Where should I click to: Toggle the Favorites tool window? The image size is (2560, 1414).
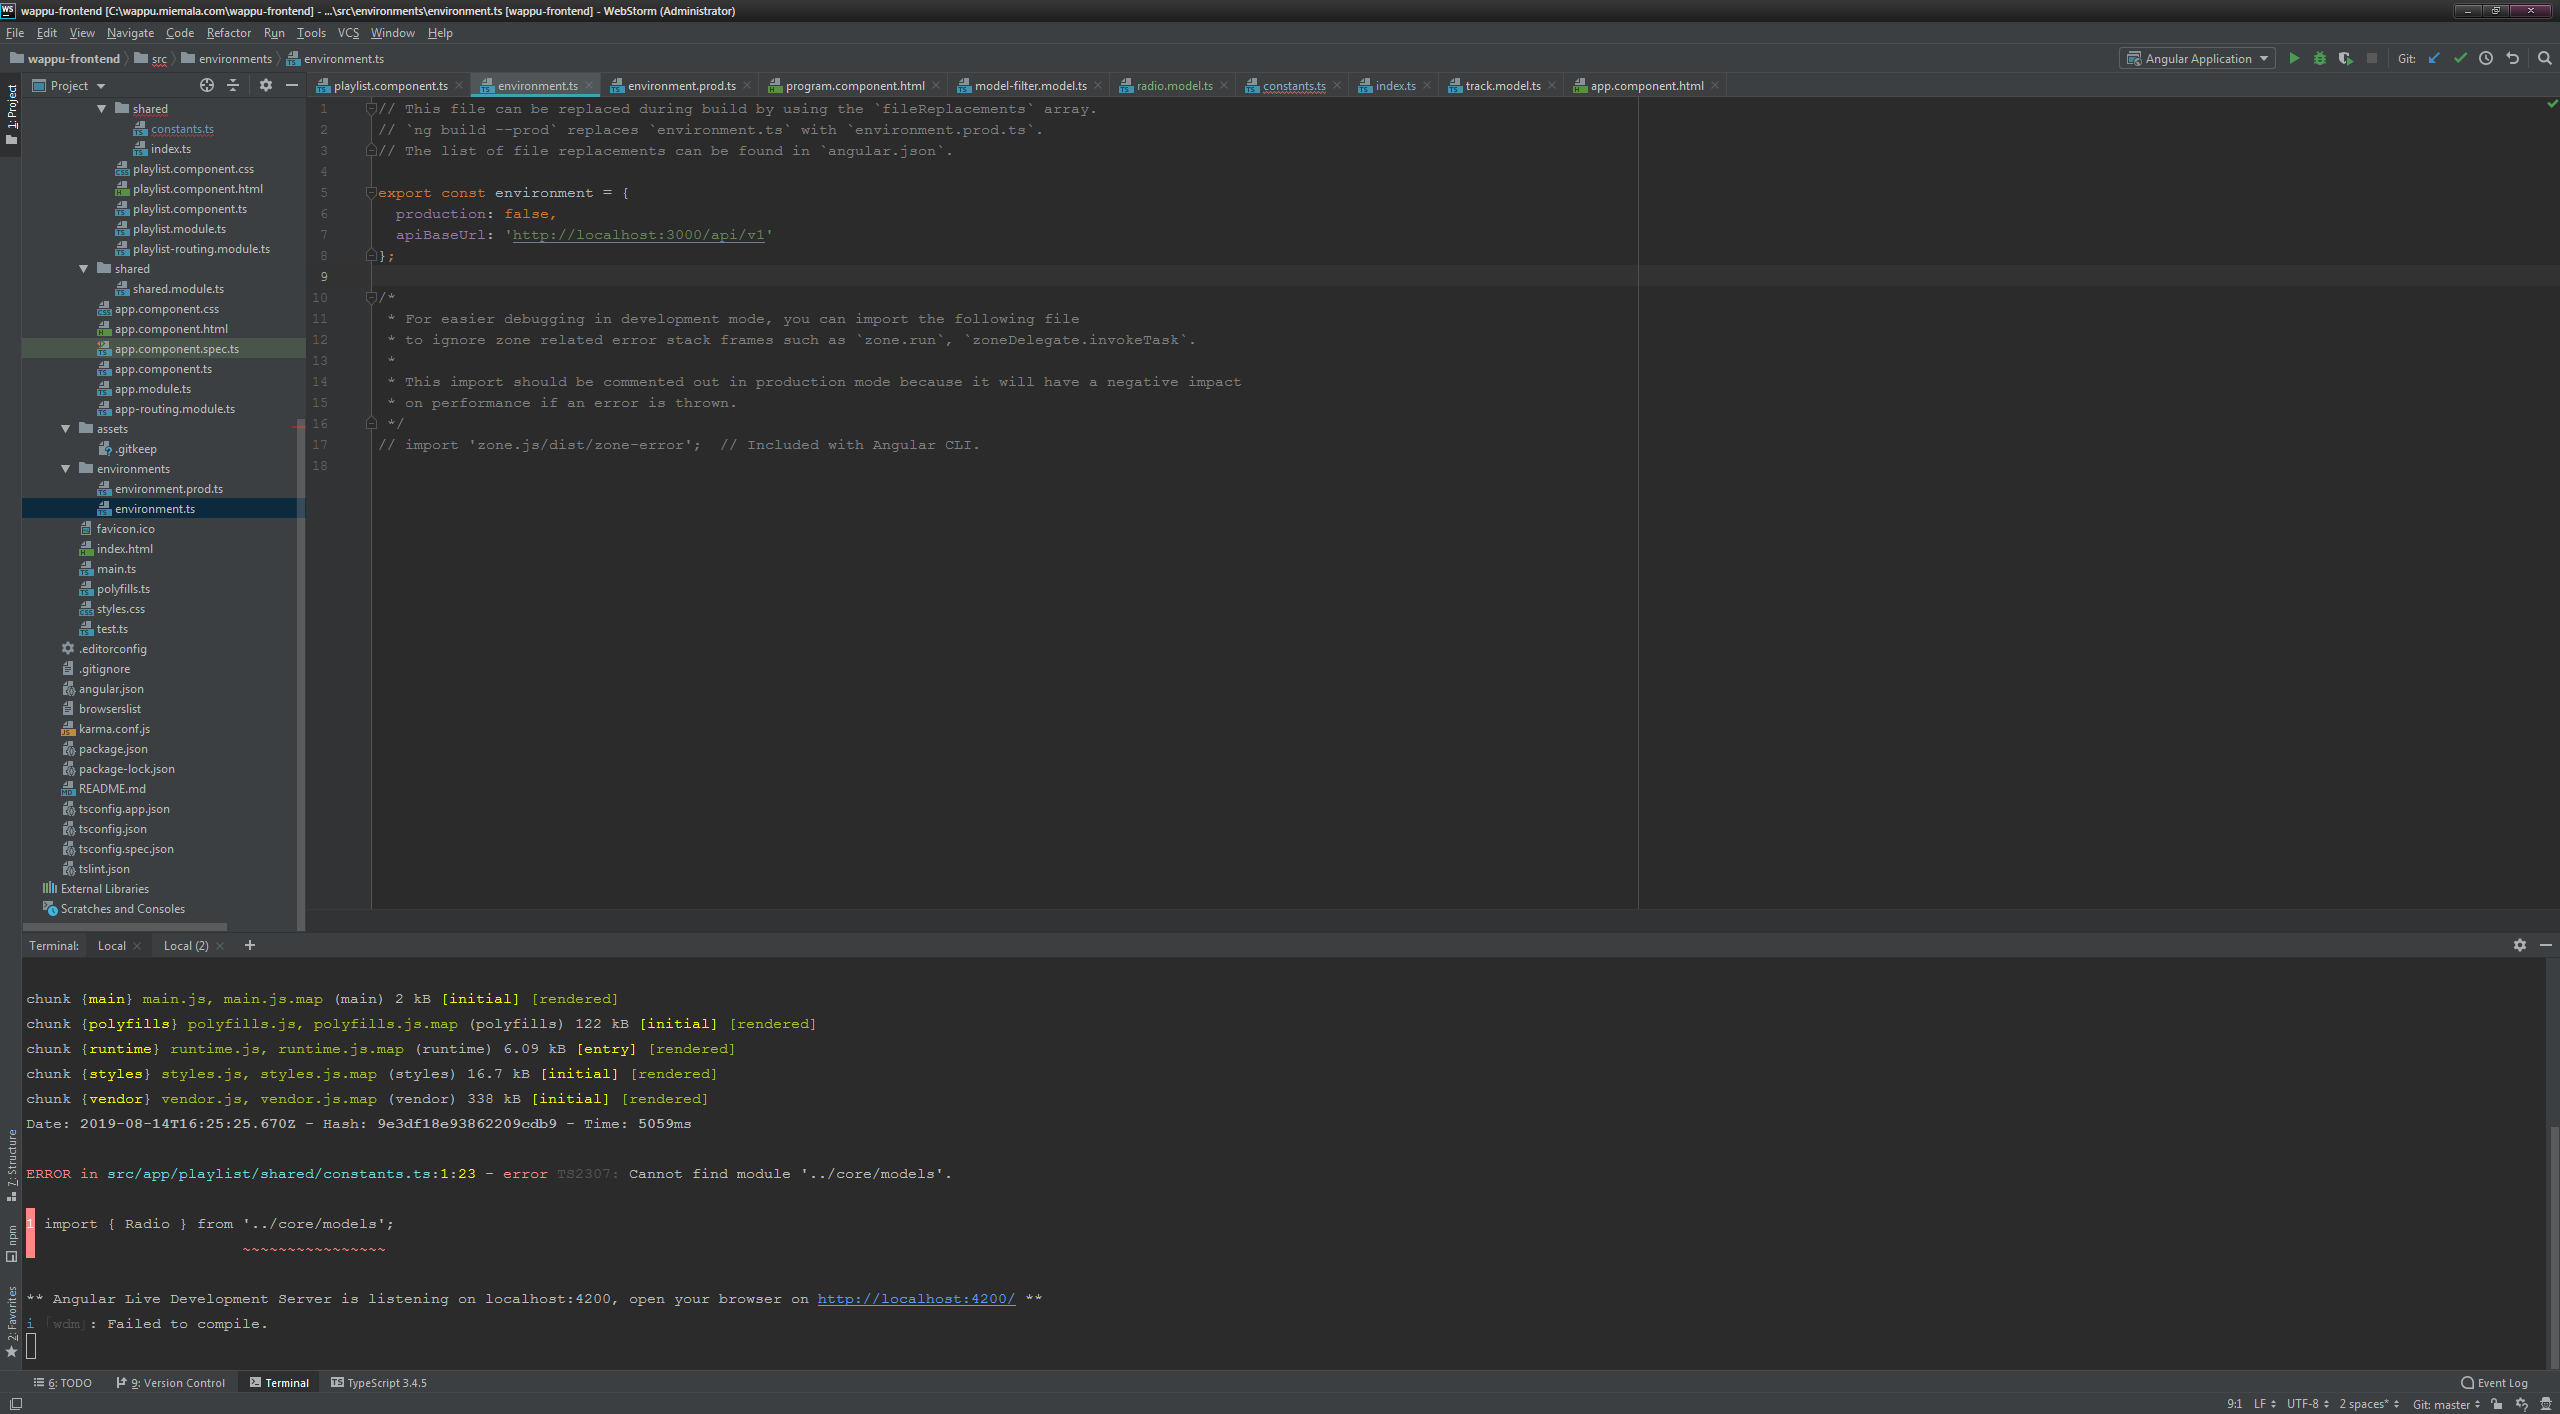pos(11,1320)
